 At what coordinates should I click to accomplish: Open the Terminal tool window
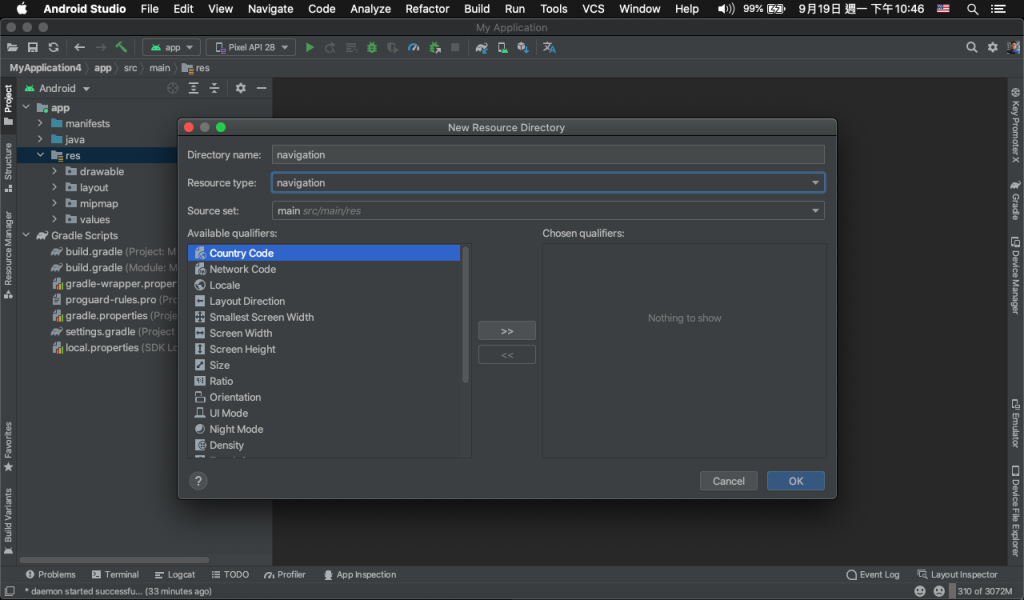pyautogui.click(x=115, y=575)
